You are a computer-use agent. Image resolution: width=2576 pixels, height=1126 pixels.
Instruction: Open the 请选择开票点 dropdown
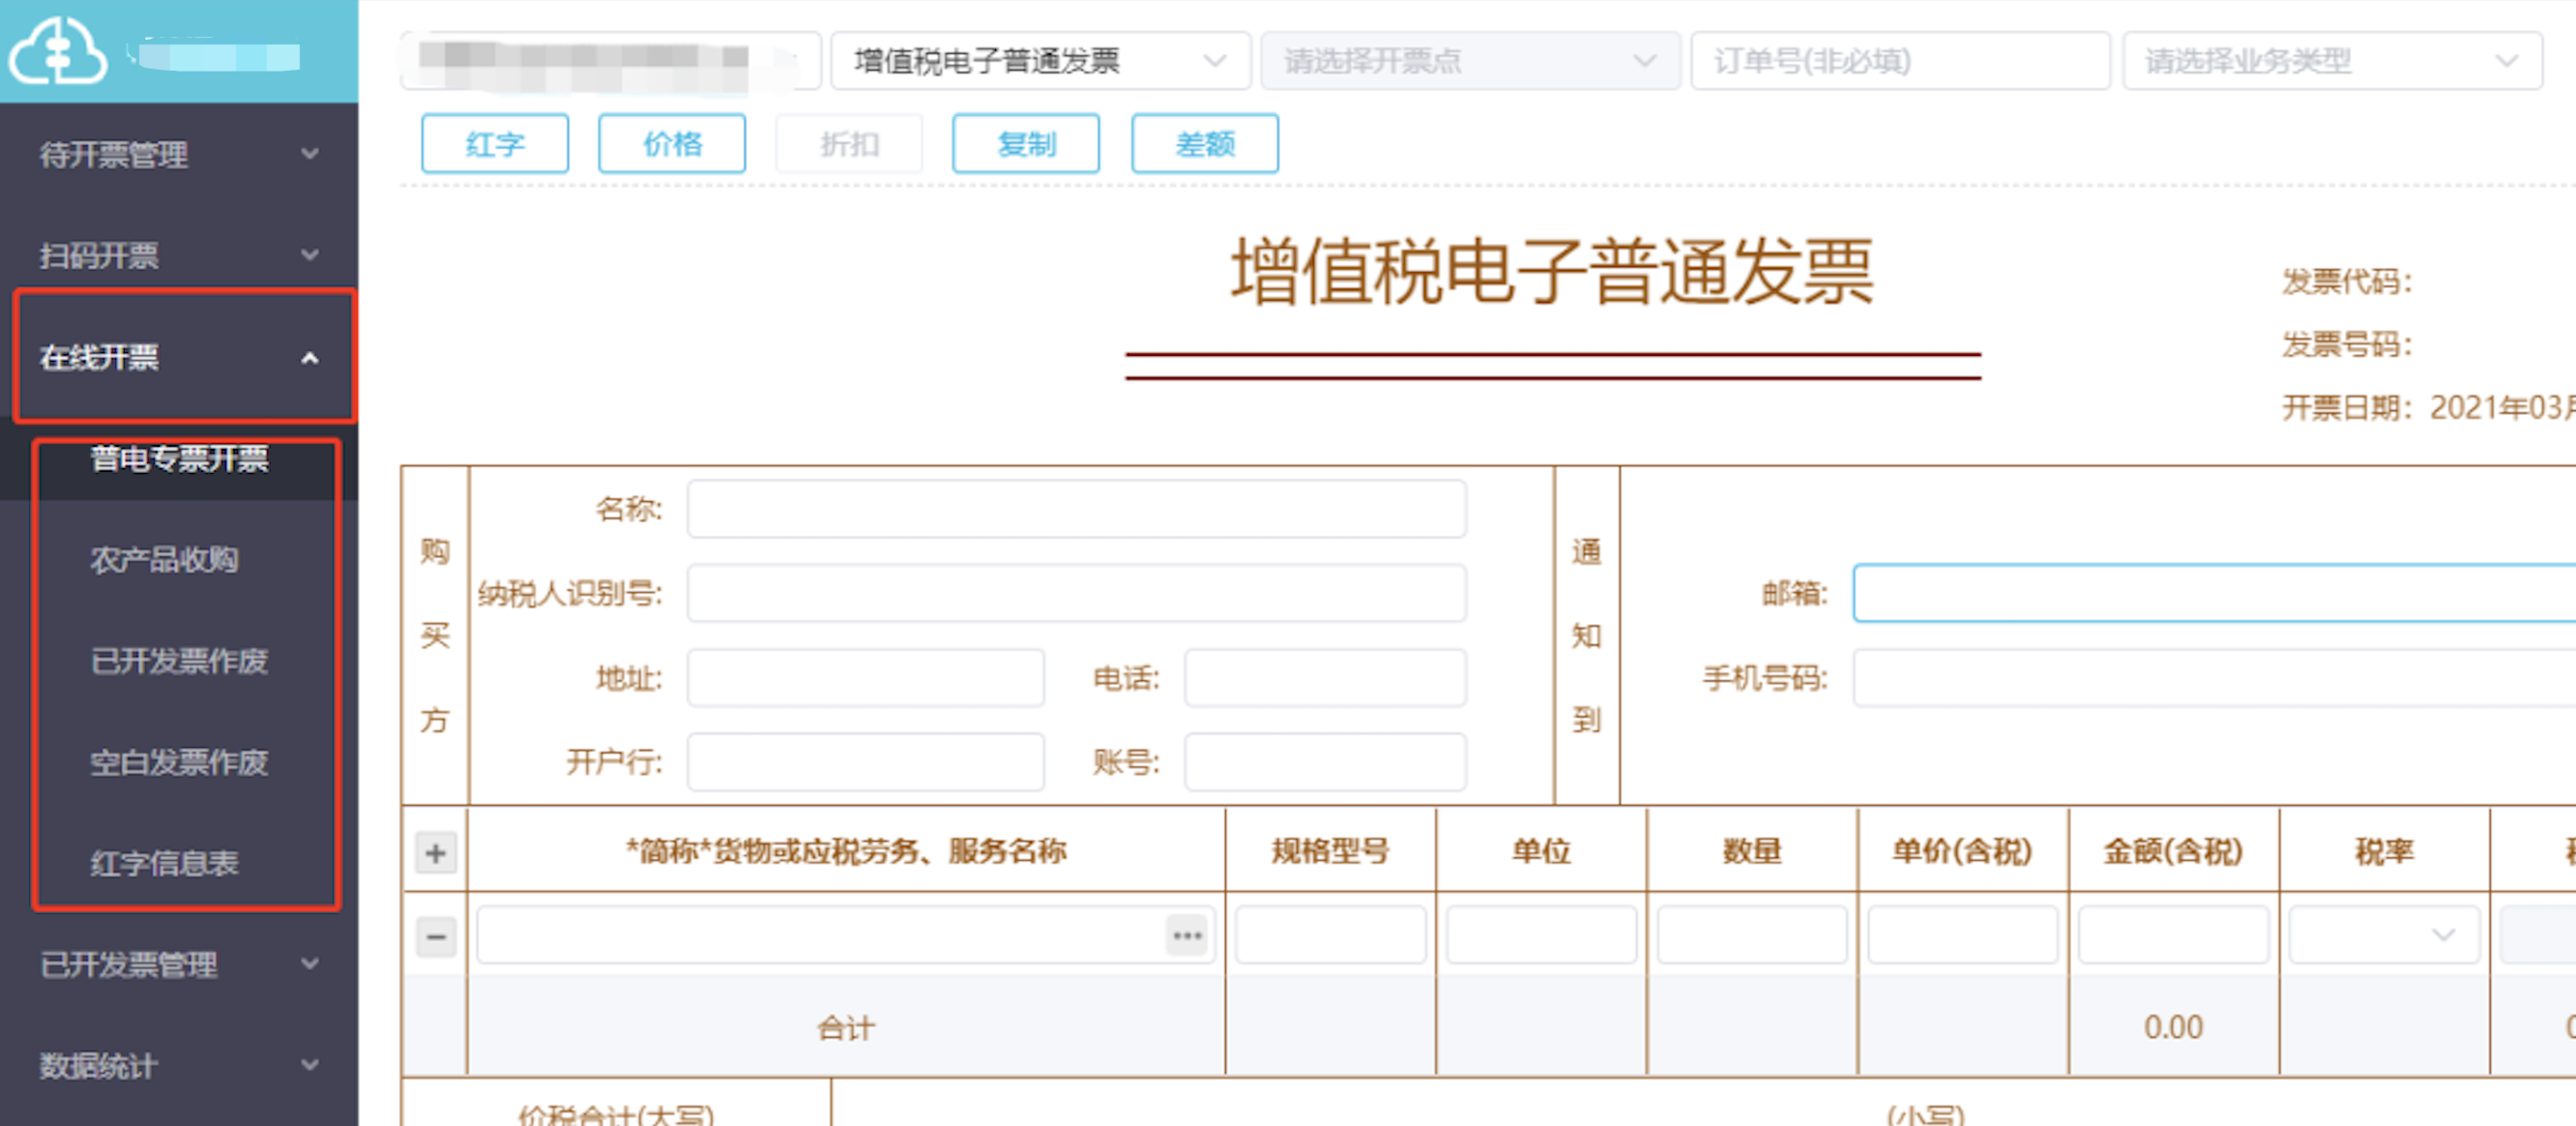pyautogui.click(x=1470, y=61)
